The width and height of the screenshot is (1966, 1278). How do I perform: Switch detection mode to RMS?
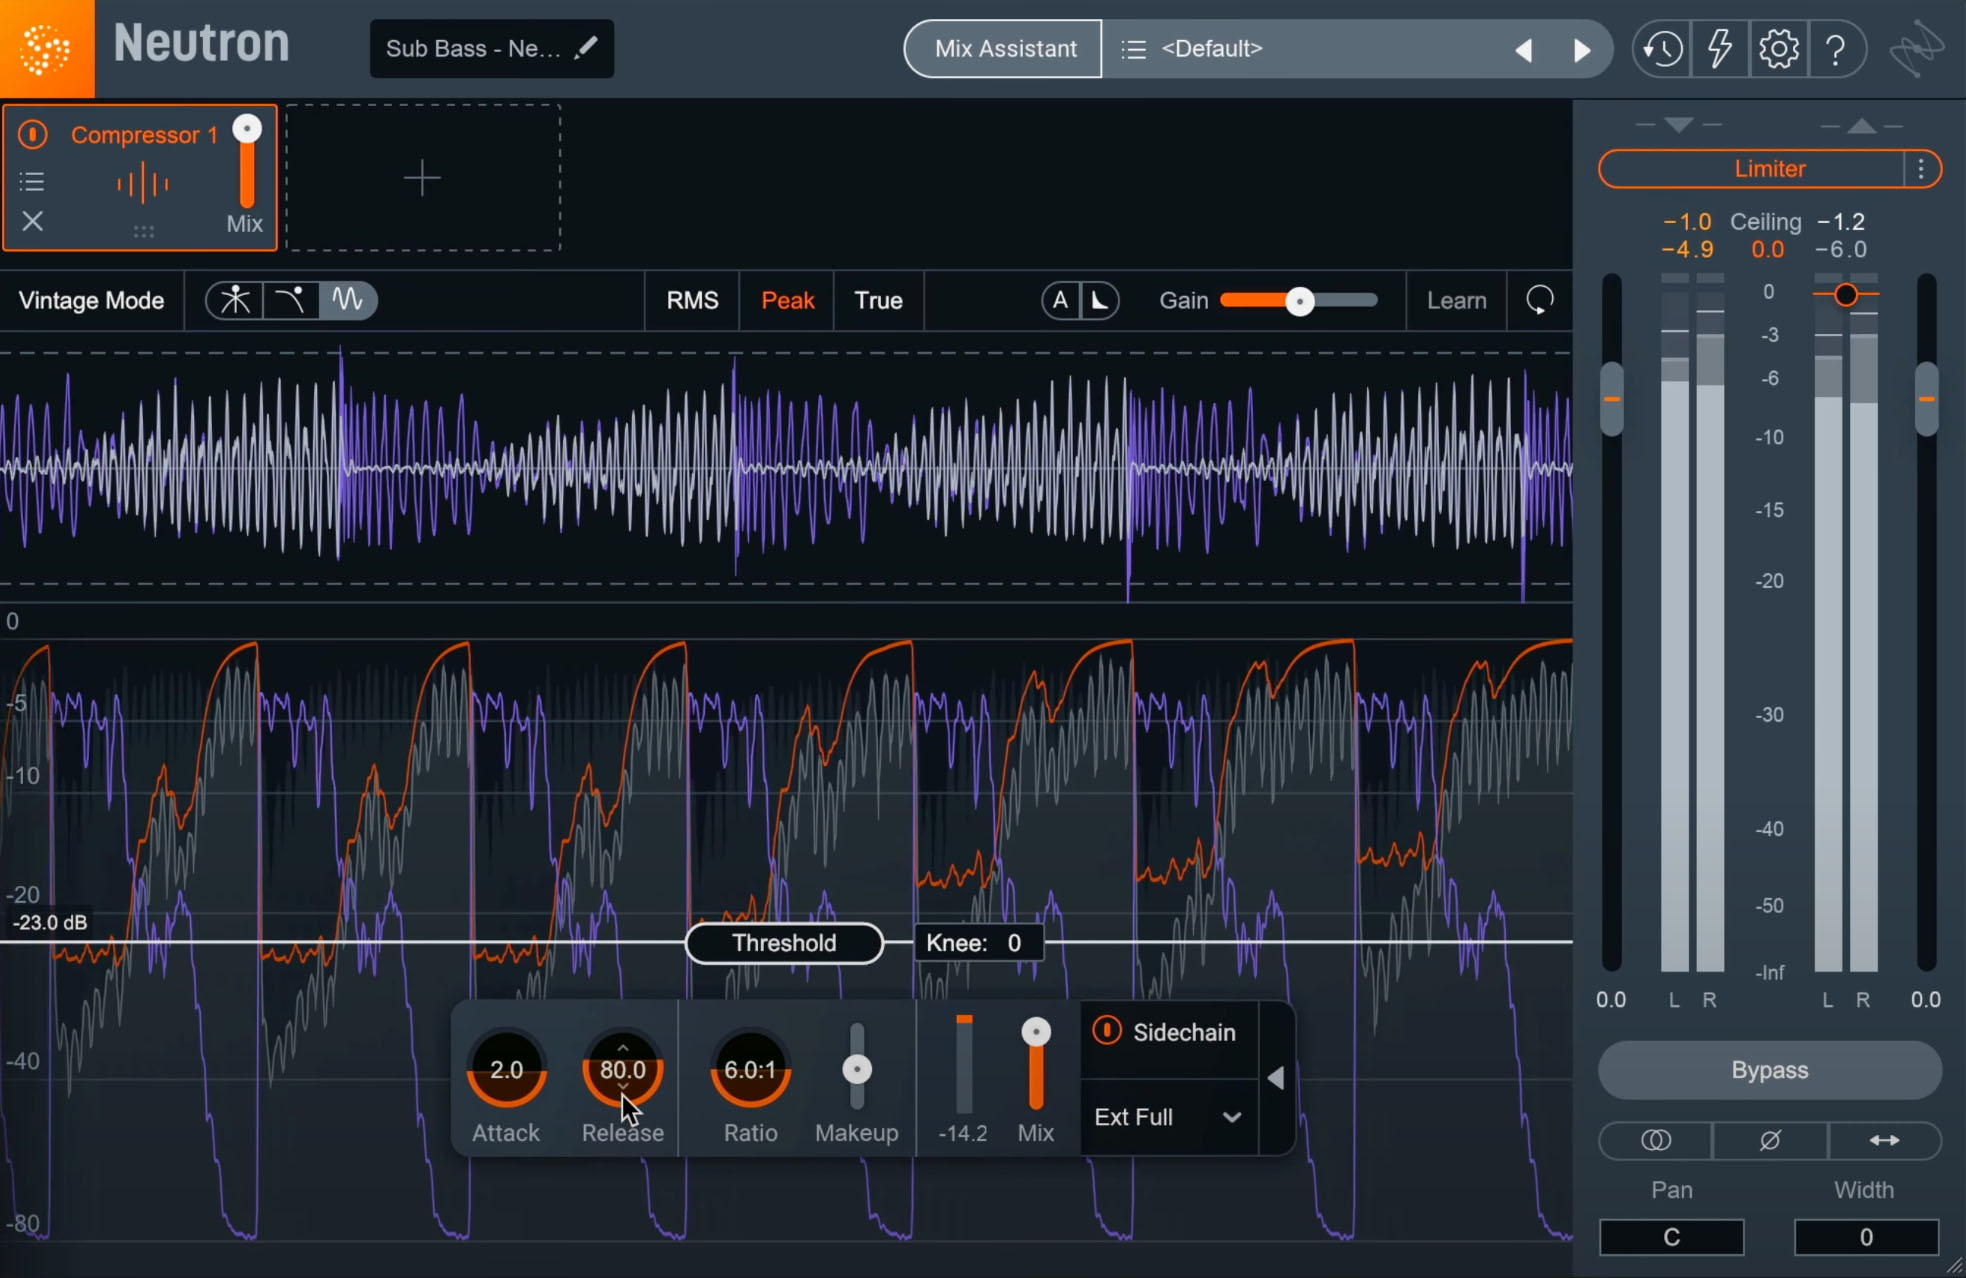(692, 300)
